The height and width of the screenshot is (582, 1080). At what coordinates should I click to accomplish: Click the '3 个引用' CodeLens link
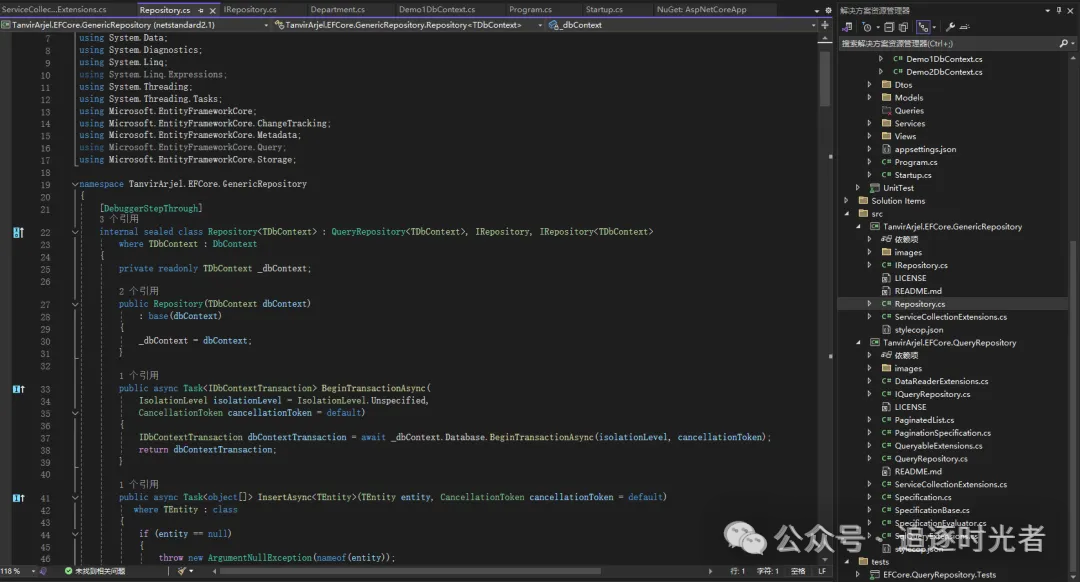[119, 219]
